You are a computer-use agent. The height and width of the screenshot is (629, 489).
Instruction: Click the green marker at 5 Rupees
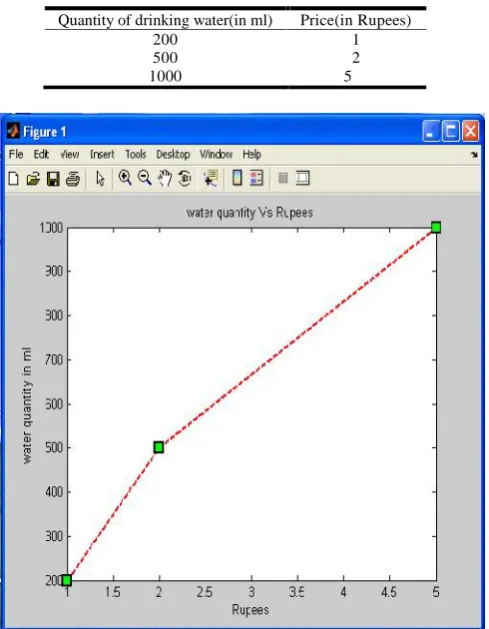pos(436,227)
